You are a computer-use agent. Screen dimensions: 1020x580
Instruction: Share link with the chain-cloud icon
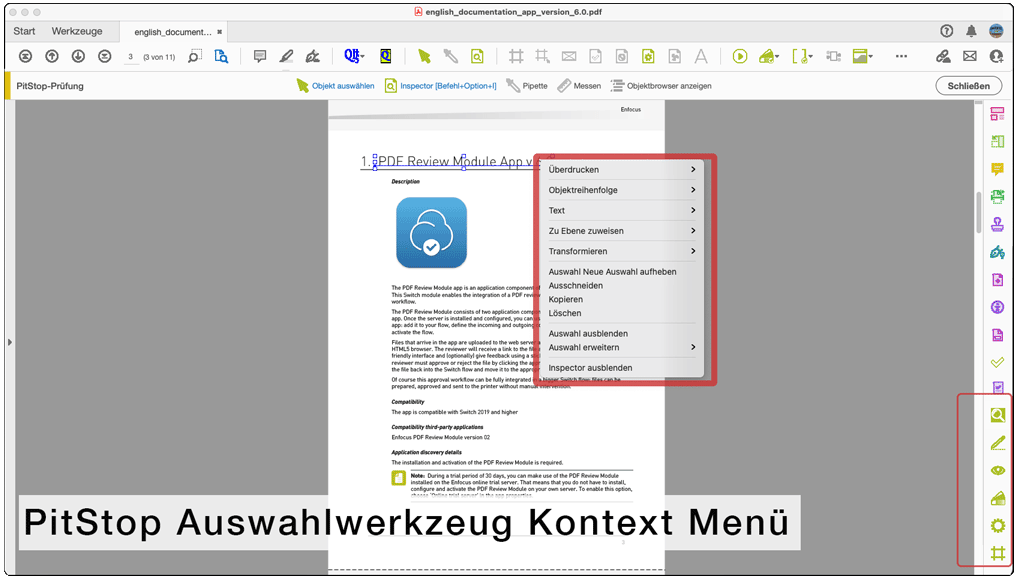coord(943,57)
